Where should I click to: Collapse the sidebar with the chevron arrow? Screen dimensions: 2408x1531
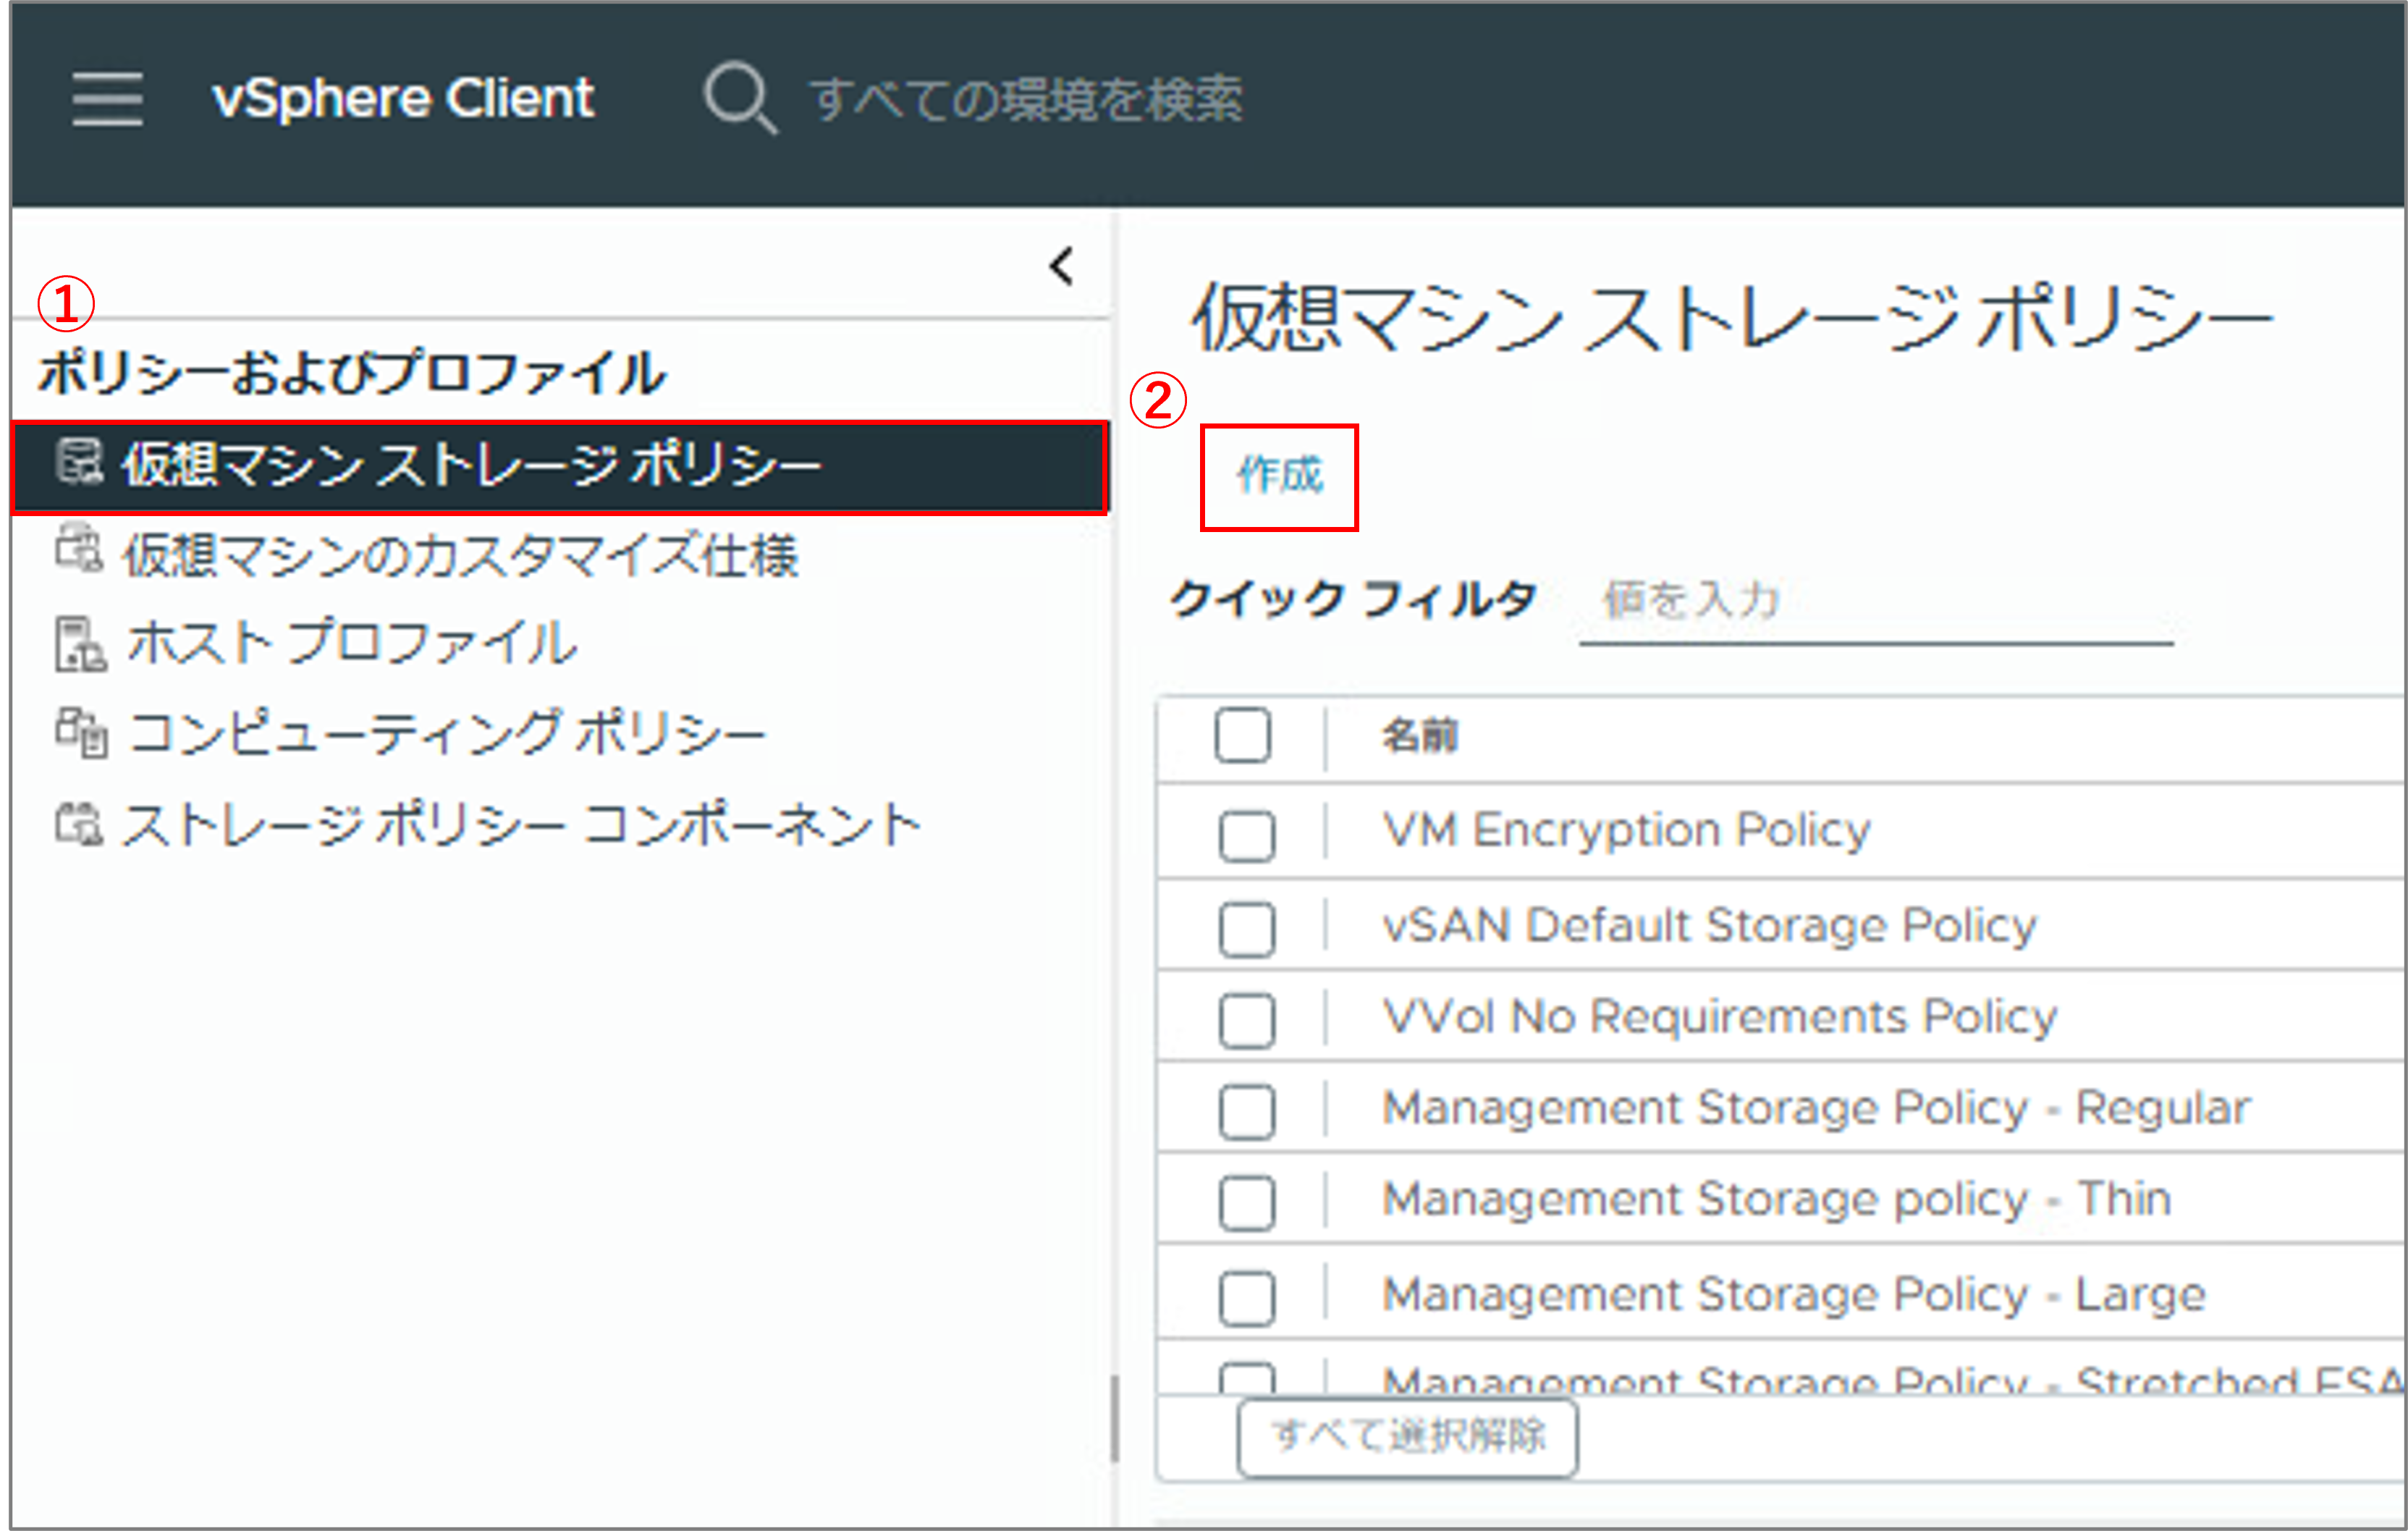point(1062,266)
